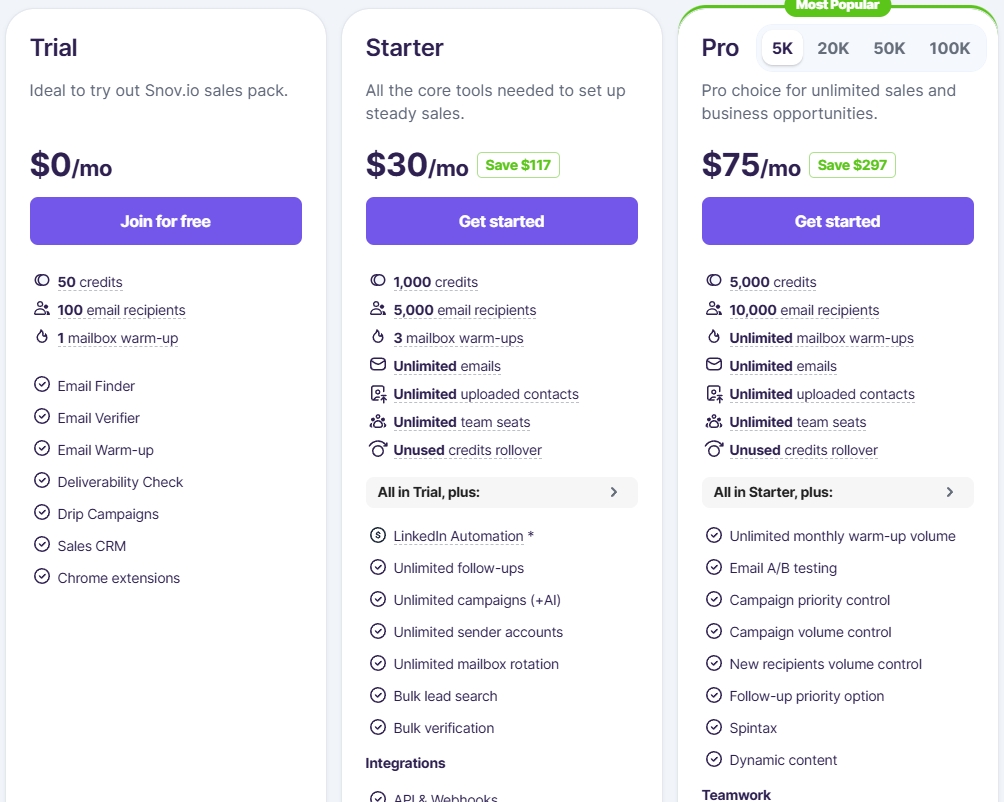Click the envelope icon beside Starter Unlimited emails

378,365
